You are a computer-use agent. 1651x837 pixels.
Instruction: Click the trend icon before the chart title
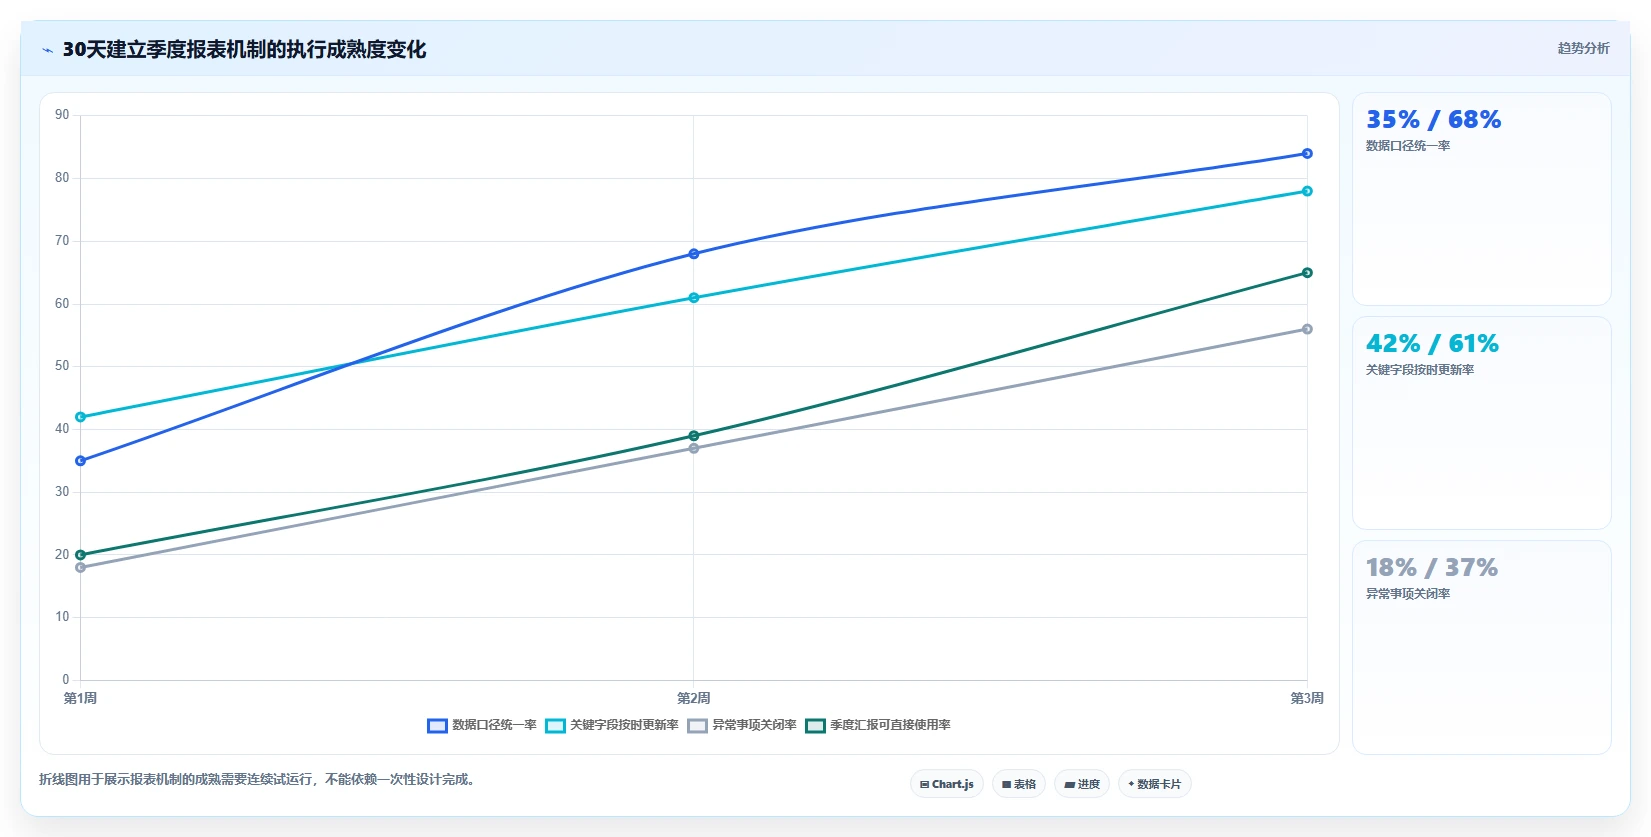coord(47,50)
